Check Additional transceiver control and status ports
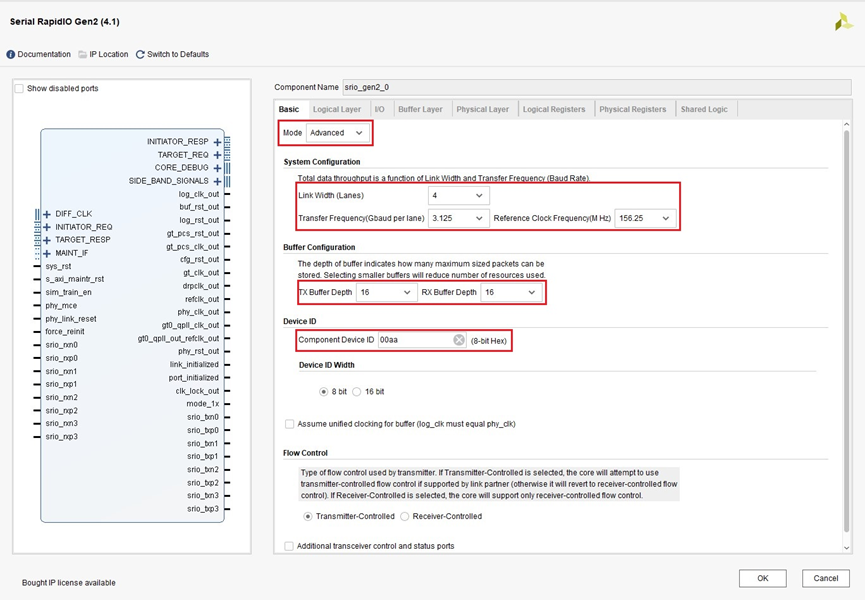Image resolution: width=865 pixels, height=600 pixels. pyautogui.click(x=290, y=546)
